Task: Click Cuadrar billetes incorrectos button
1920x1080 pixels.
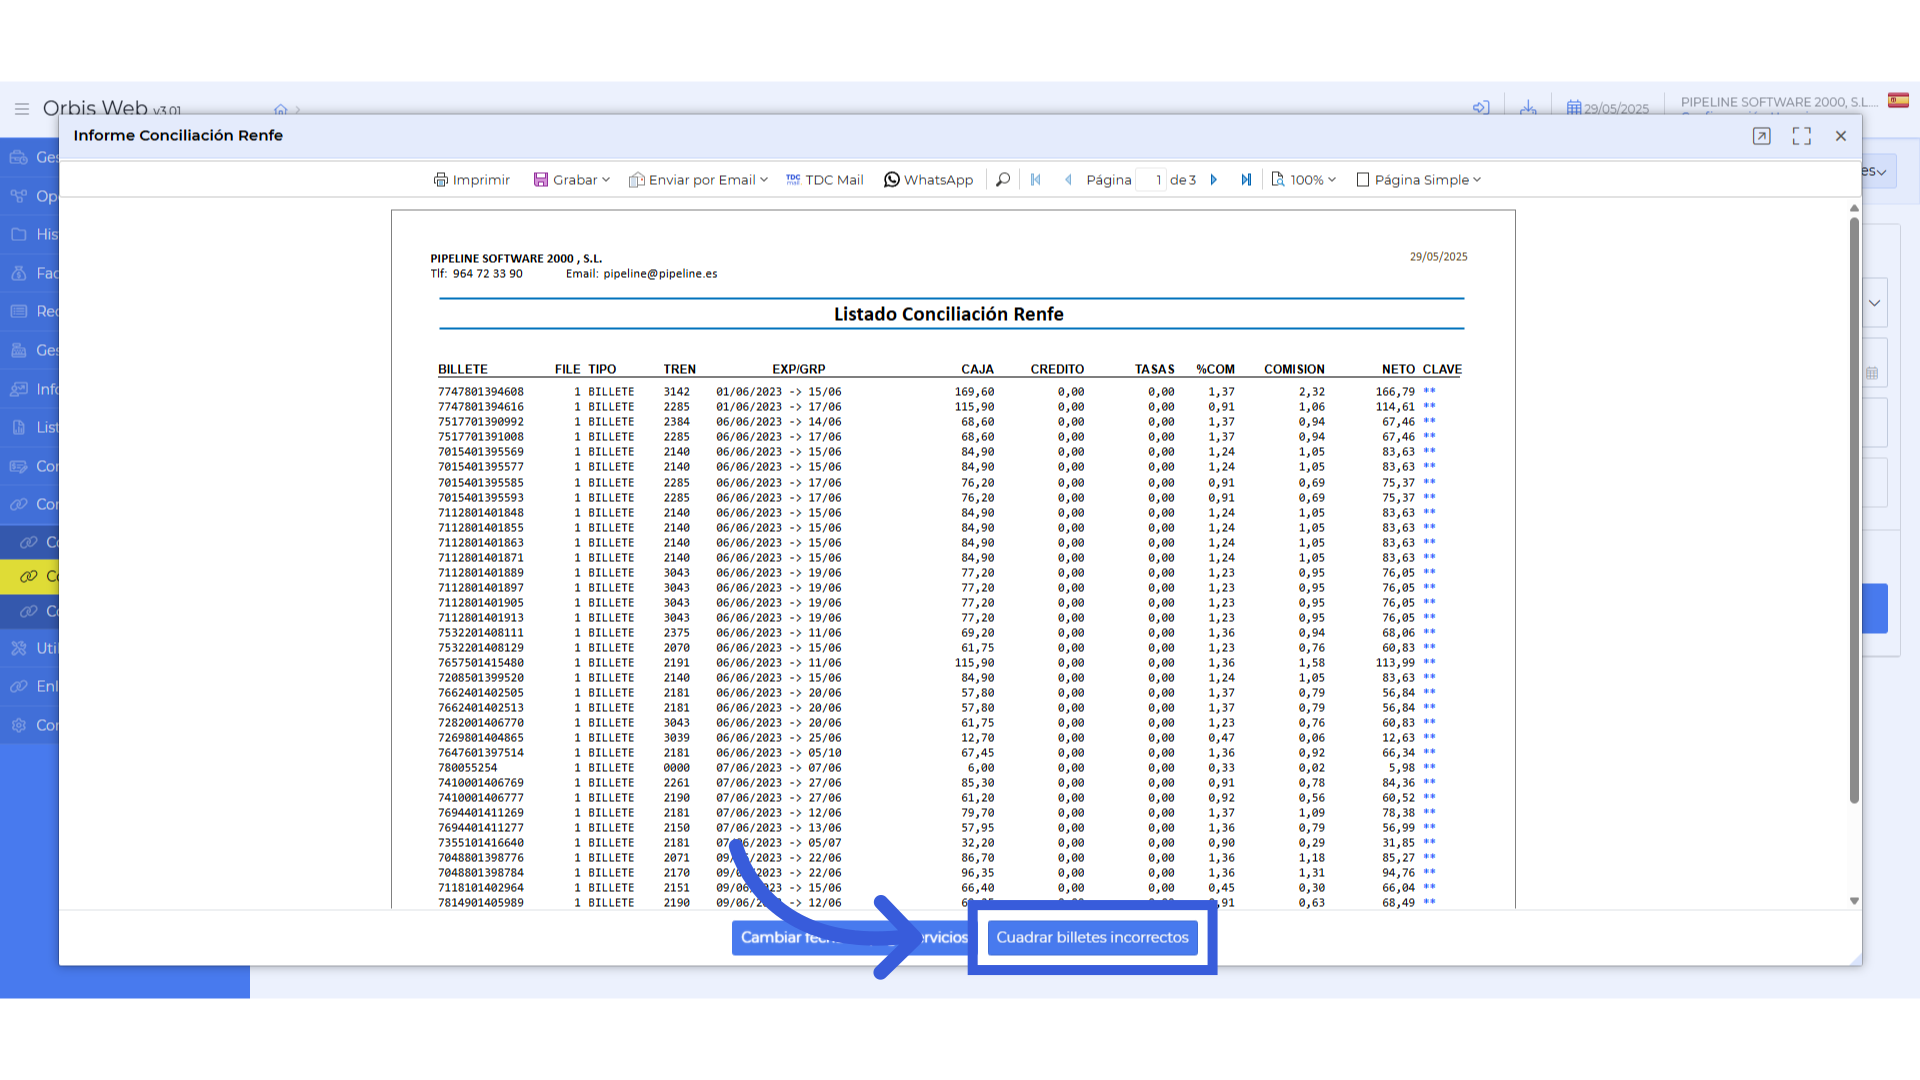Action: pyautogui.click(x=1092, y=937)
